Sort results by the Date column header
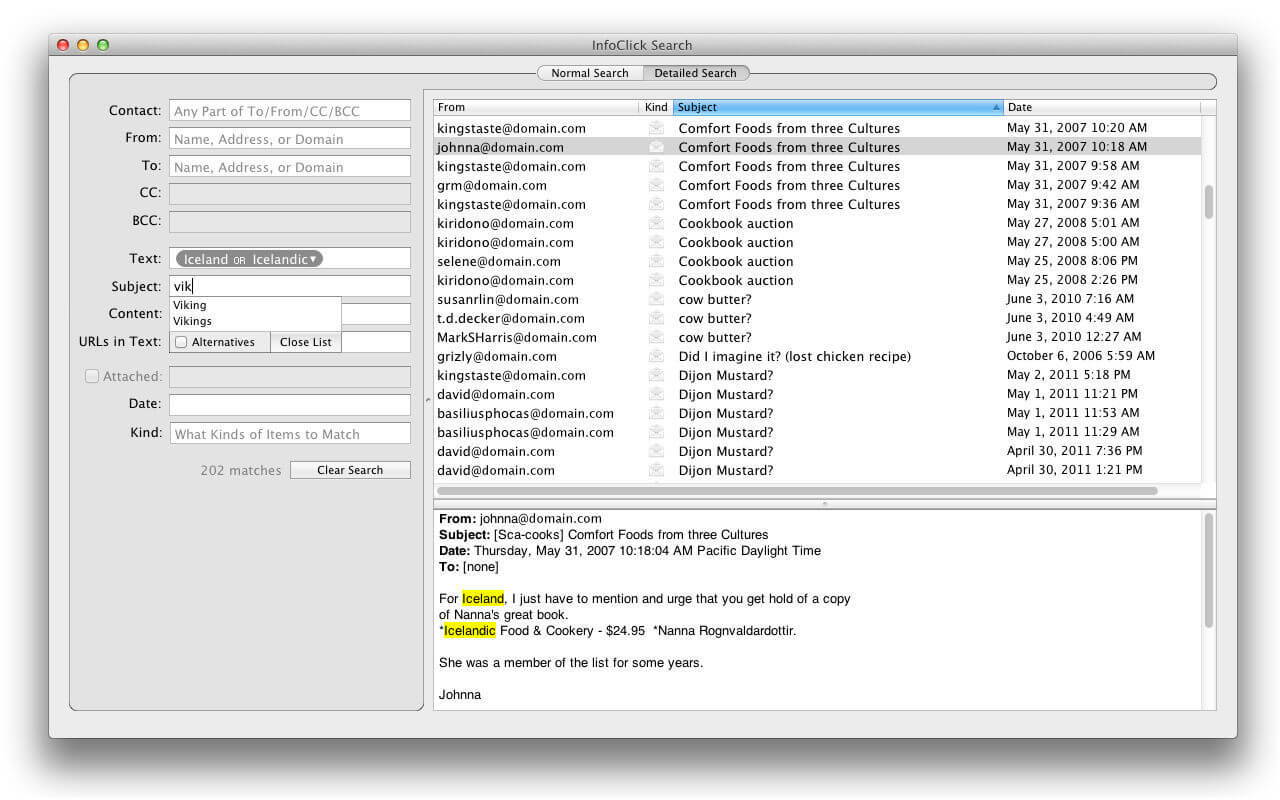Image resolution: width=1280 pixels, height=800 pixels. [1101, 107]
